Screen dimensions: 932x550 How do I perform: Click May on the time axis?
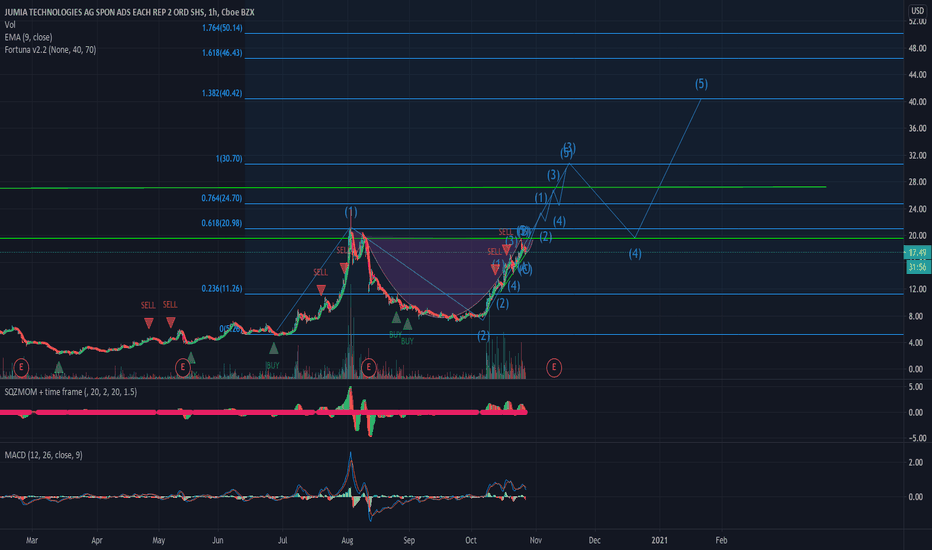coord(159,540)
